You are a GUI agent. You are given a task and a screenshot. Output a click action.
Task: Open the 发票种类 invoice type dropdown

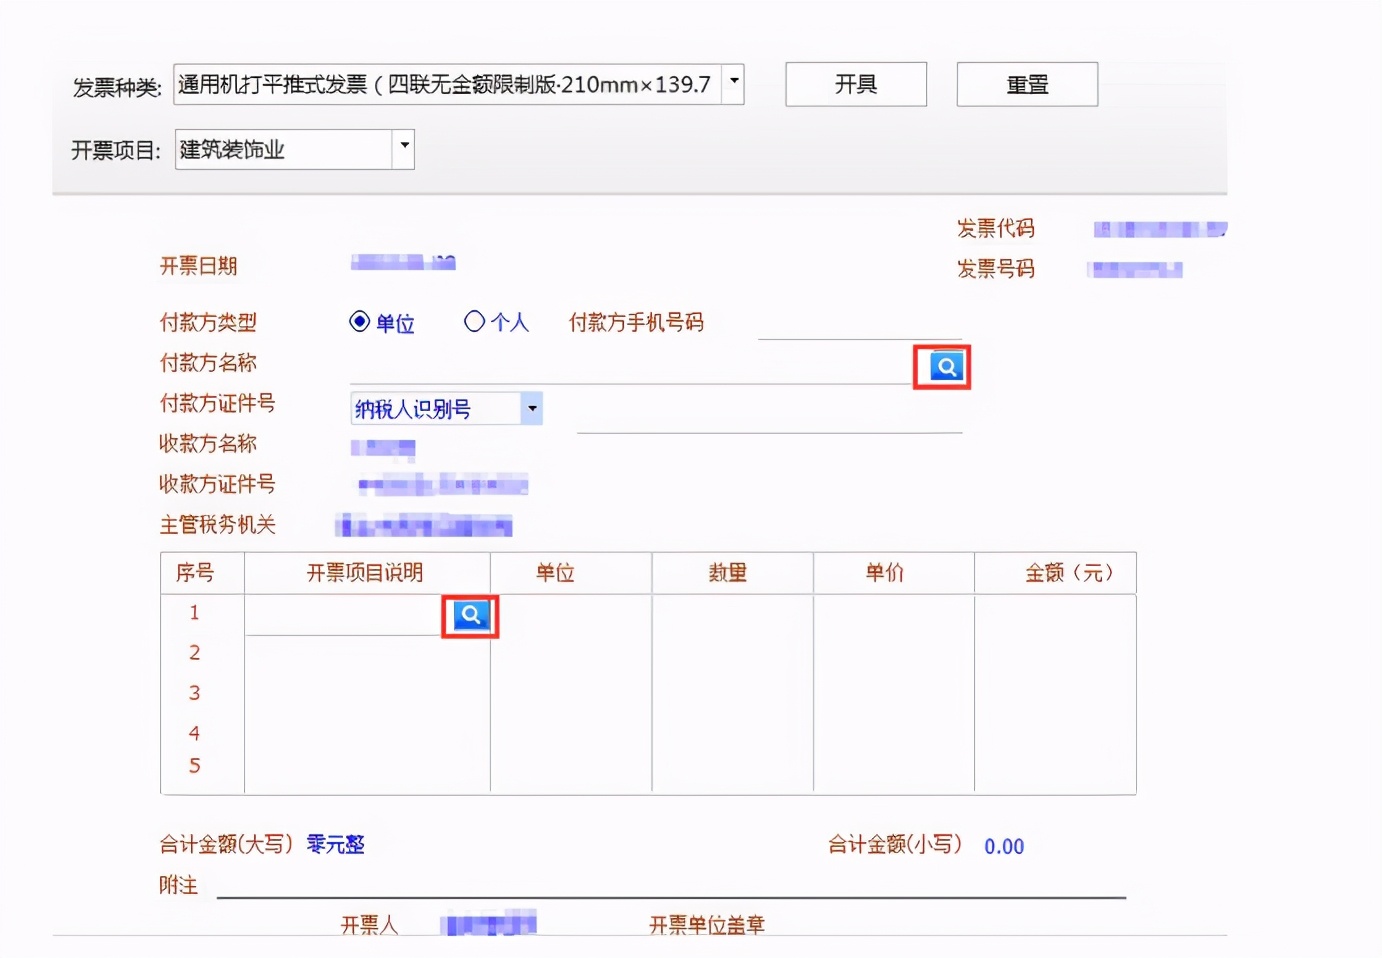pos(733,84)
